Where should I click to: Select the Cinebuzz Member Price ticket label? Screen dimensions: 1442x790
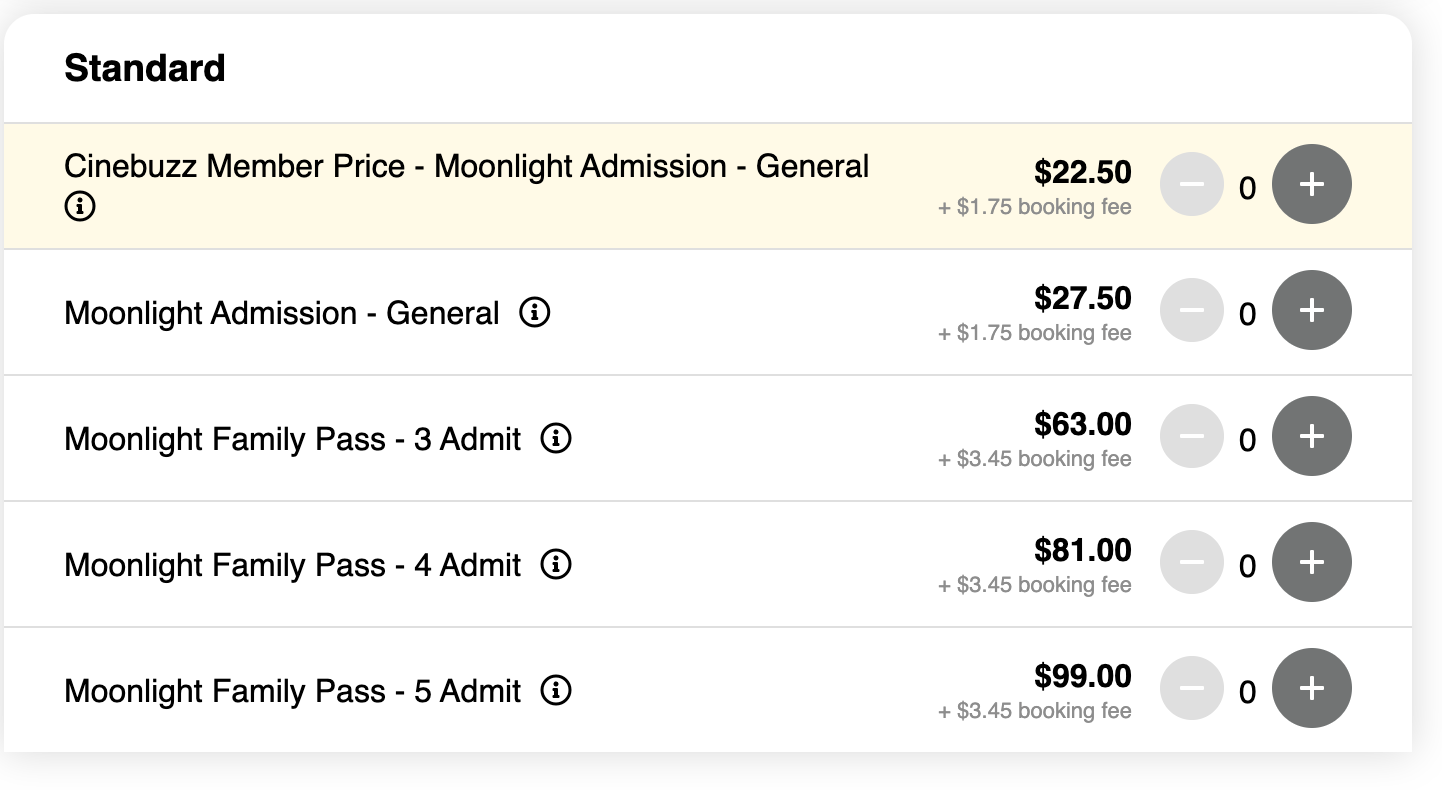pos(466,166)
